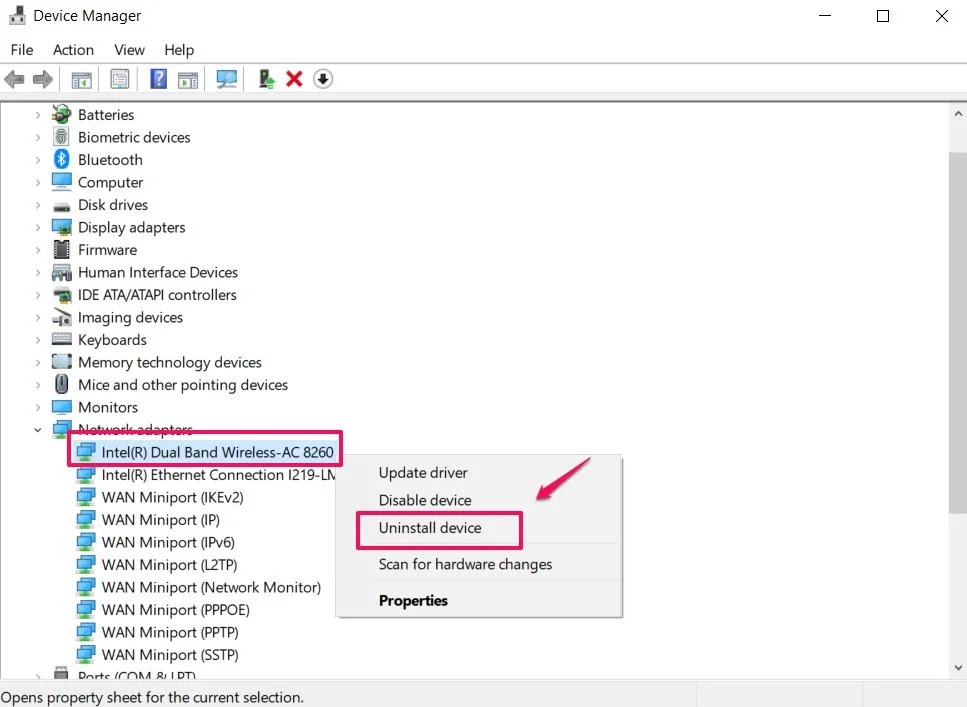Expand the Display adapters chevron
Image resolution: width=967 pixels, height=707 pixels.
coord(38,227)
